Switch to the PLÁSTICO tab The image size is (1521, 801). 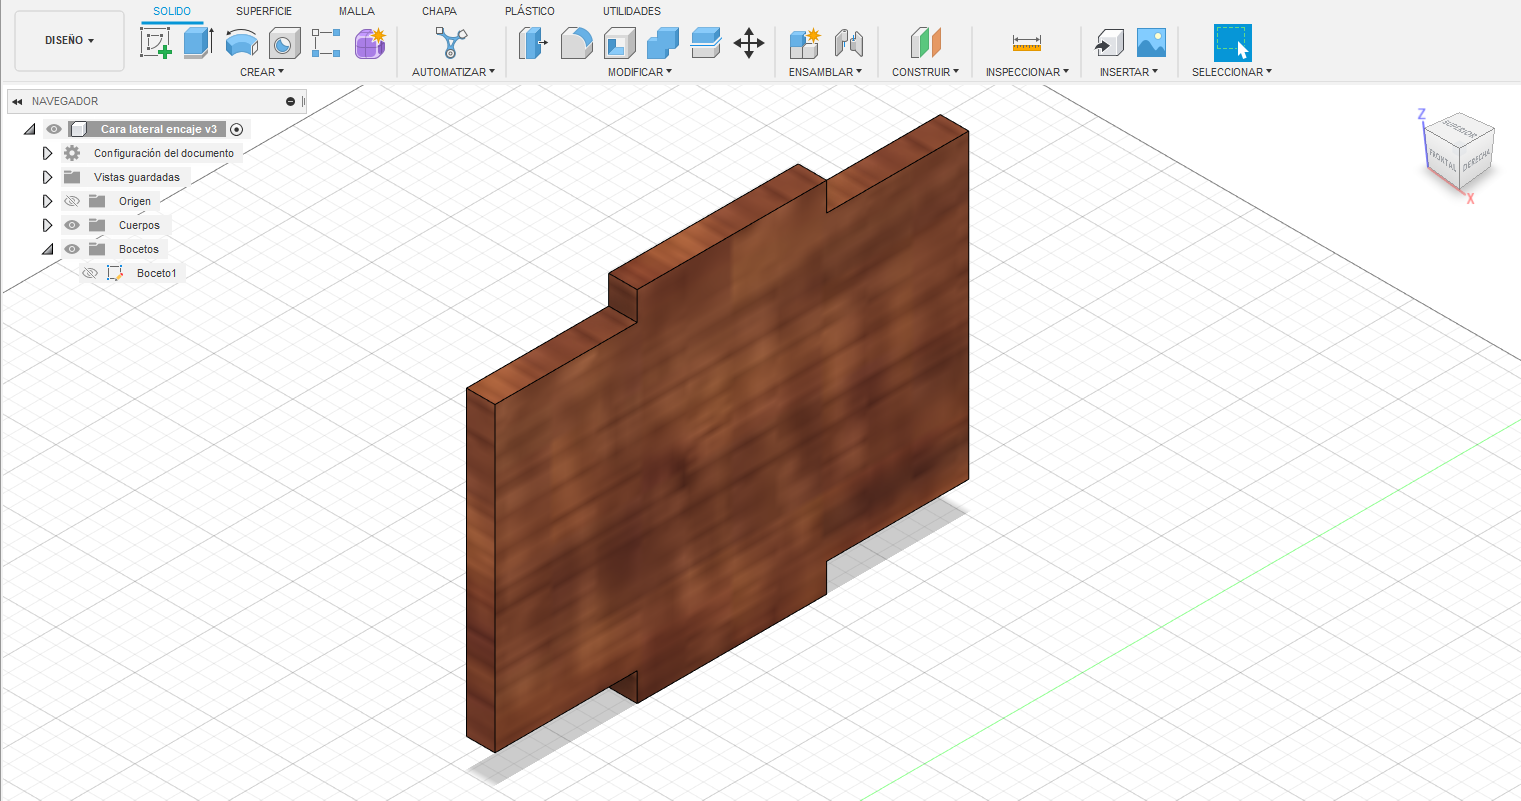(530, 11)
